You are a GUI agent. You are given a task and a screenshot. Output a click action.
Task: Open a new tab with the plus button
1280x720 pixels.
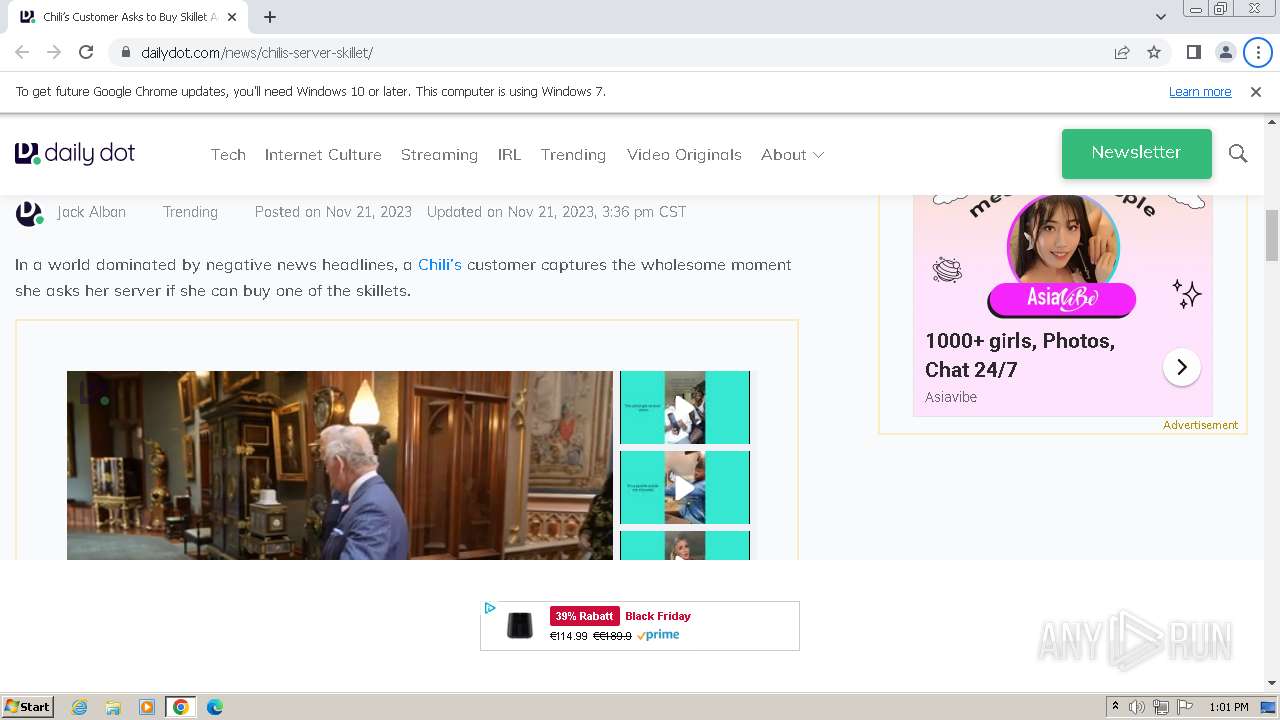270,17
